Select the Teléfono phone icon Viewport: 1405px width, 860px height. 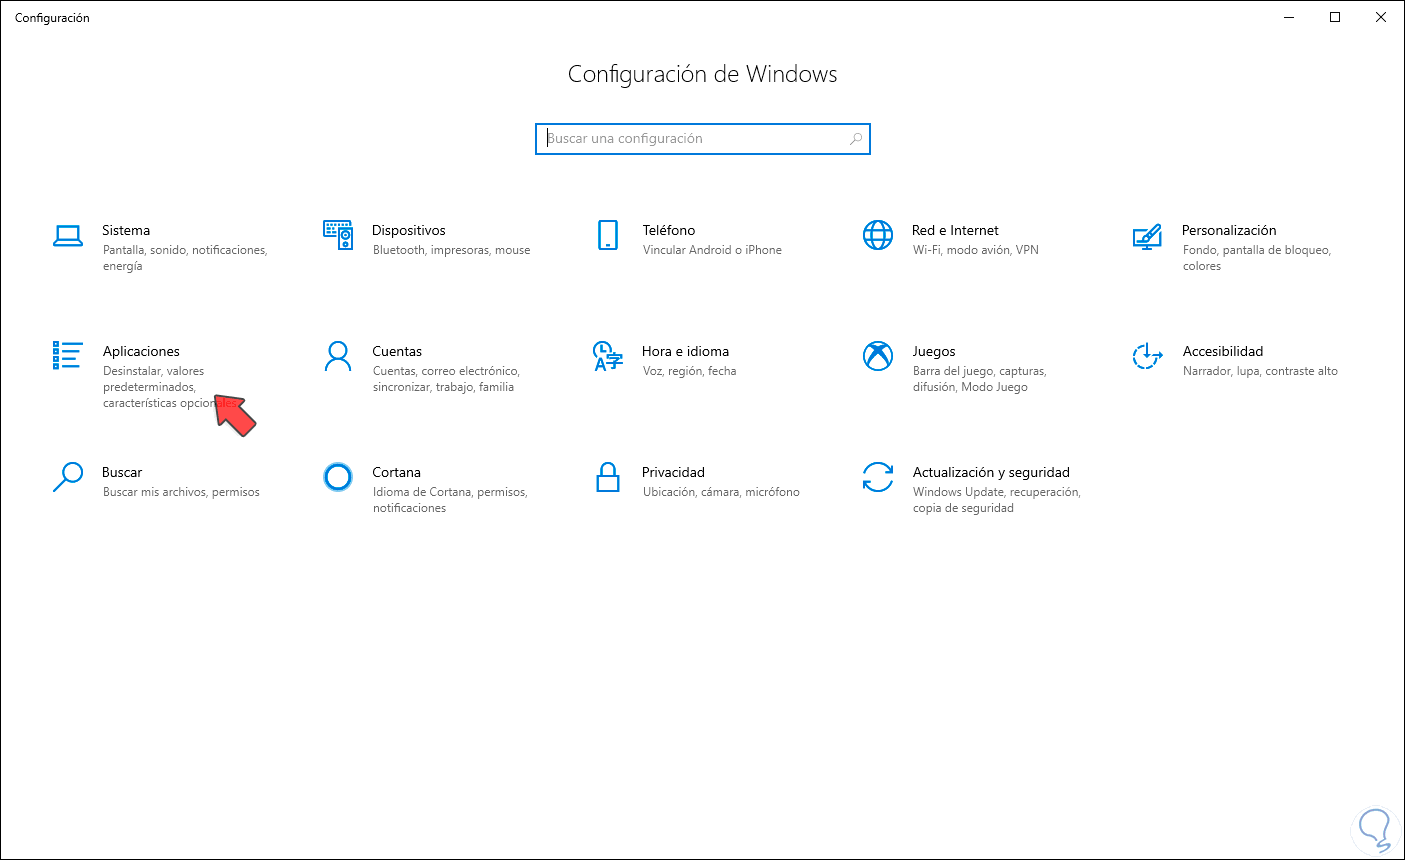608,235
